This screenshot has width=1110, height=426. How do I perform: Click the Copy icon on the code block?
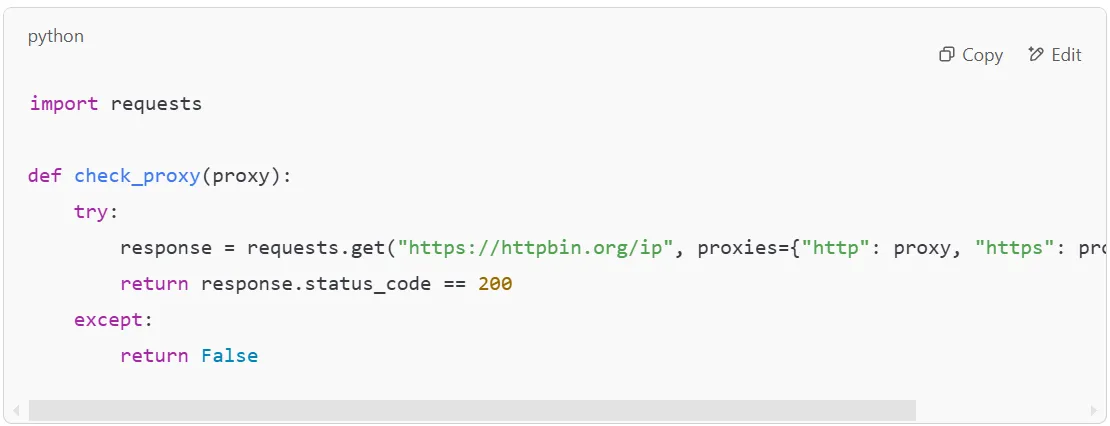click(946, 55)
